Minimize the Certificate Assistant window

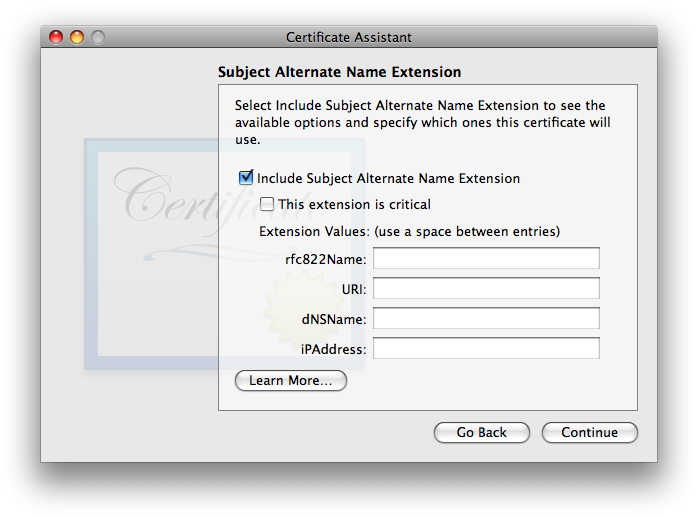(77, 37)
